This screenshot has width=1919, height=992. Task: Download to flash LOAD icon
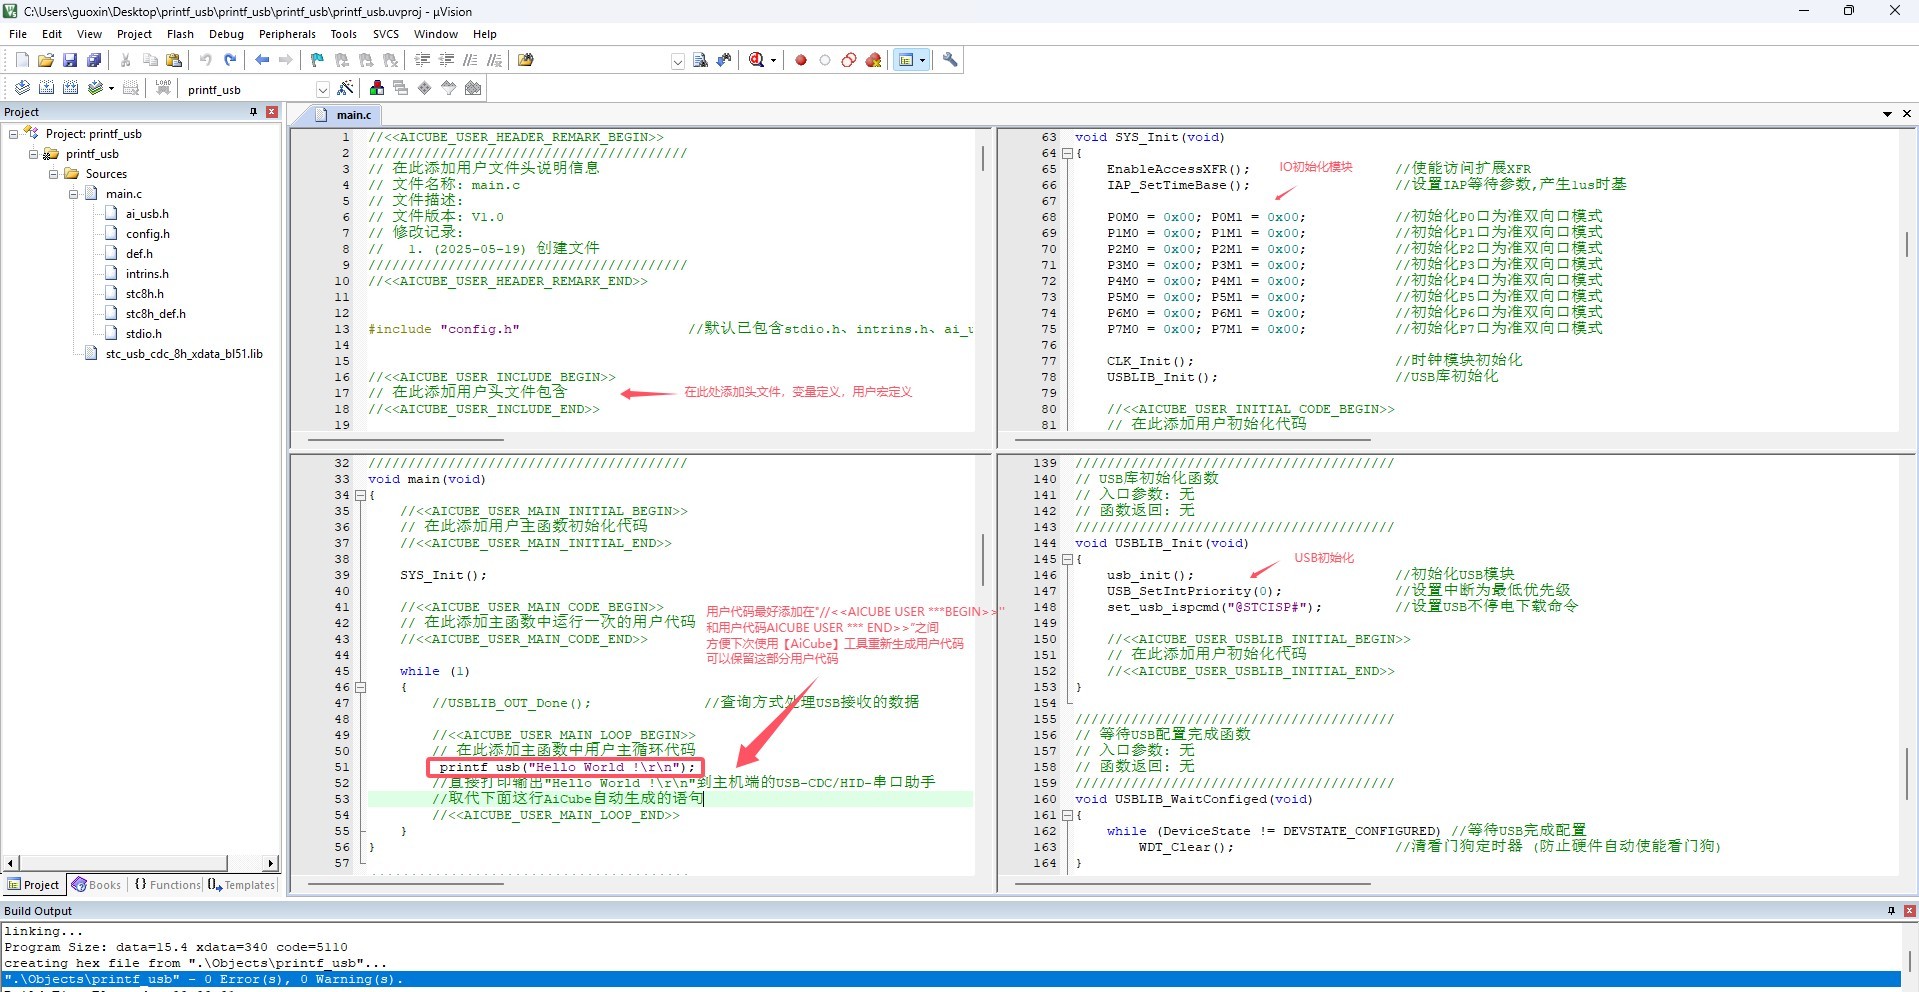pyautogui.click(x=163, y=88)
